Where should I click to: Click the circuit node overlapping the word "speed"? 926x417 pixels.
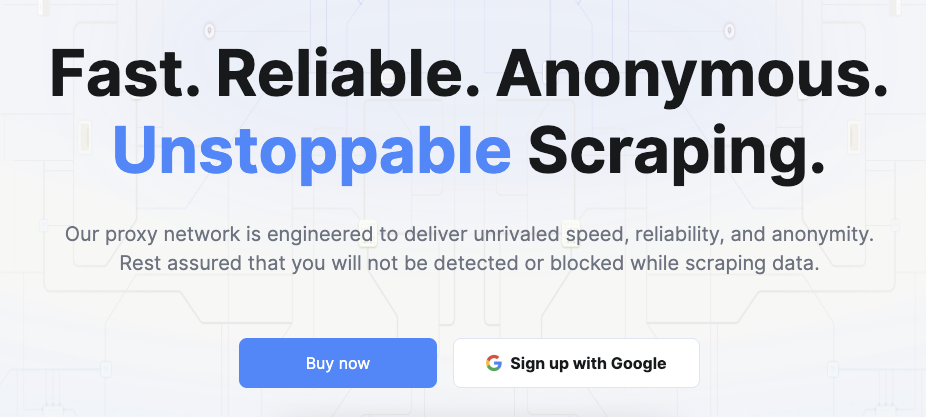tap(570, 234)
